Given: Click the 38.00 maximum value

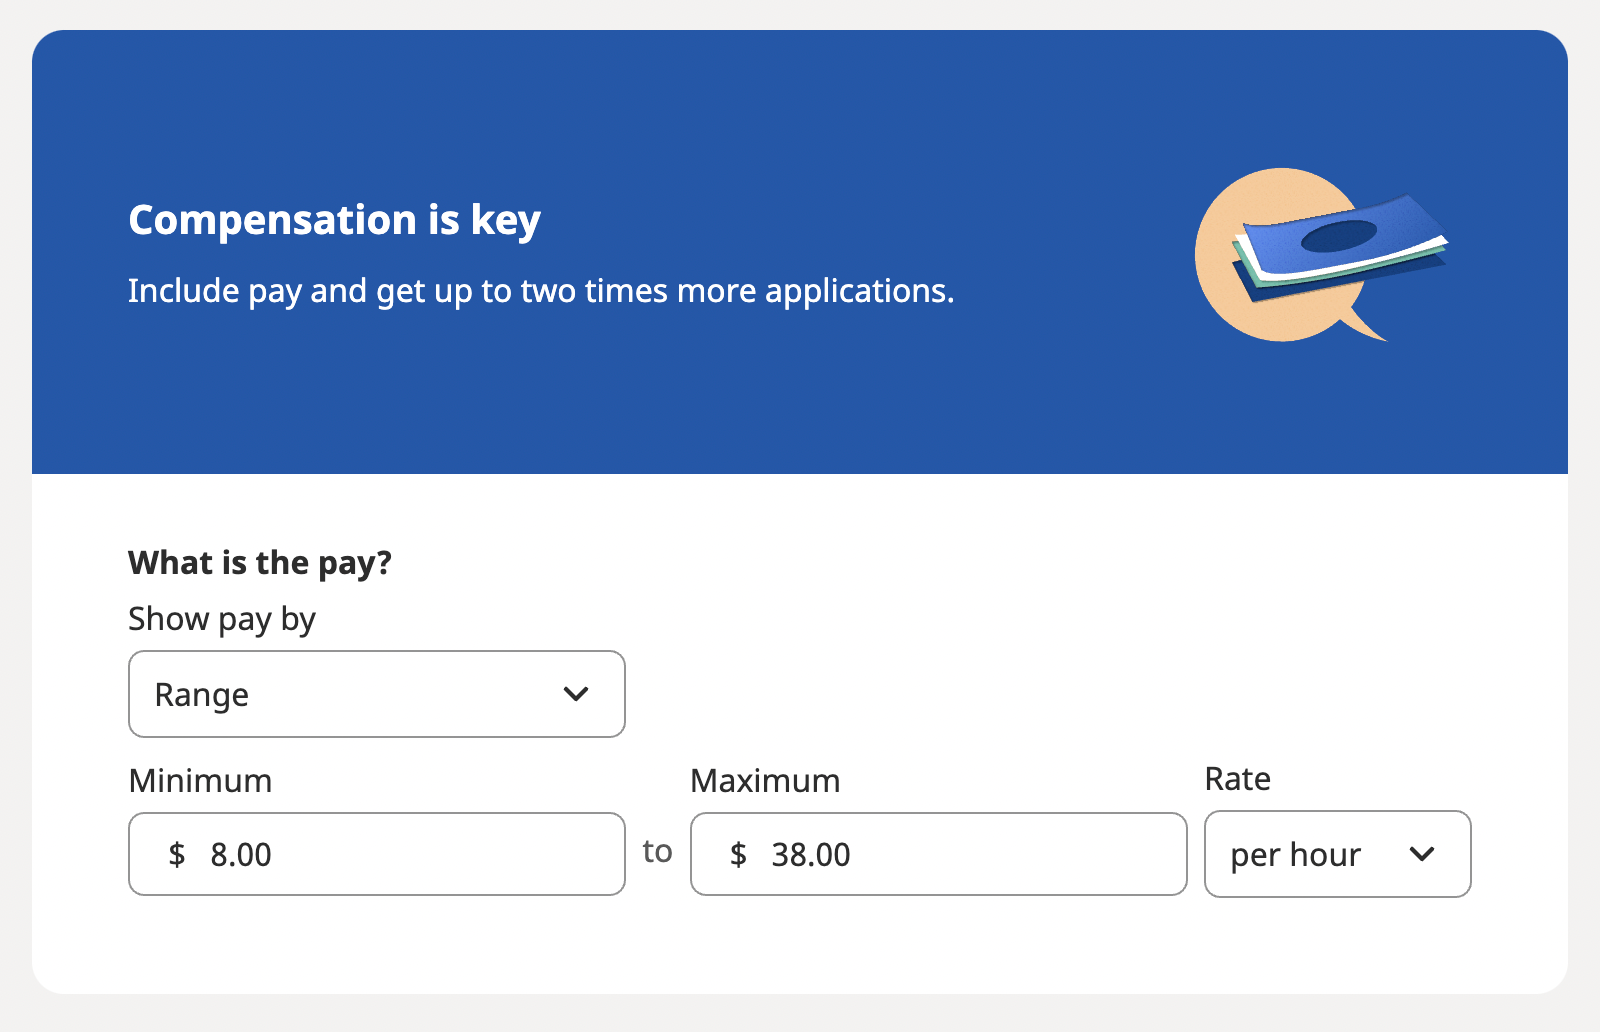Looking at the screenshot, I should pos(811,855).
